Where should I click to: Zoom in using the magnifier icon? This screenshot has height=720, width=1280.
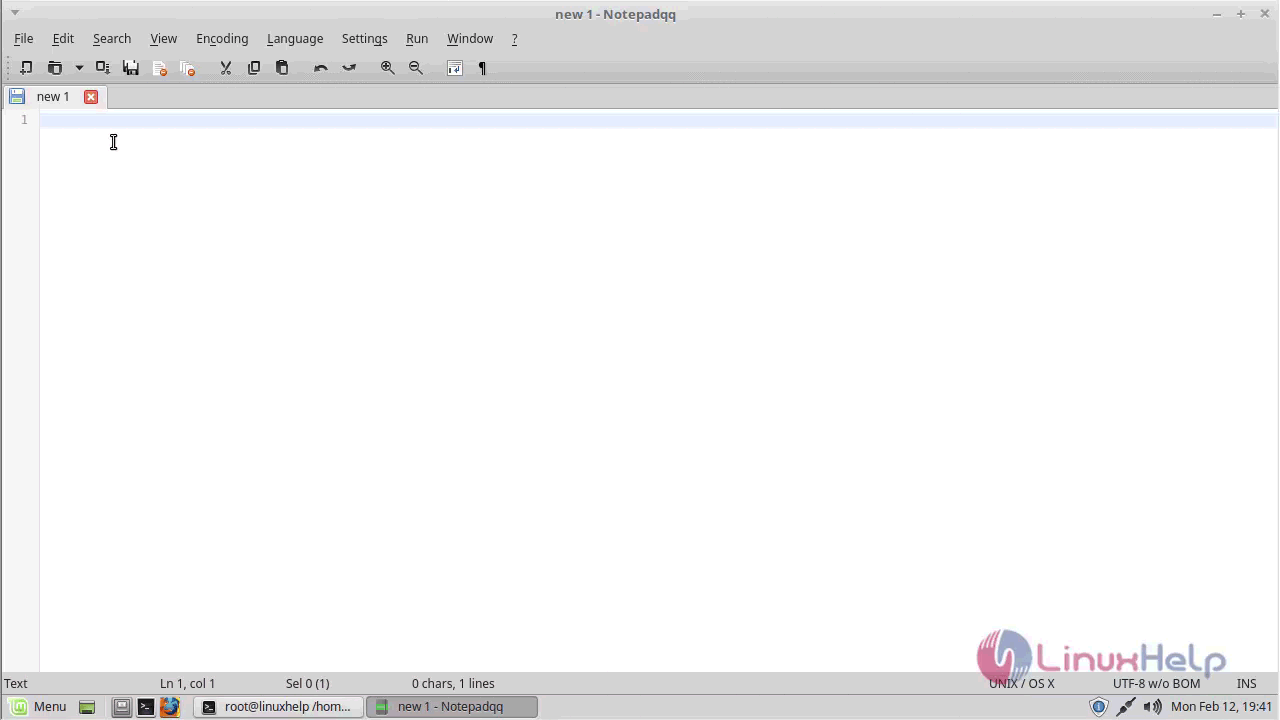(x=387, y=68)
